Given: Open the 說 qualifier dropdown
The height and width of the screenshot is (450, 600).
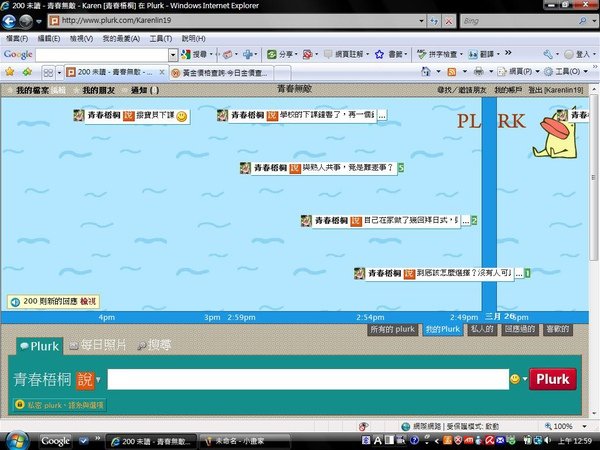Looking at the screenshot, I should point(98,380).
